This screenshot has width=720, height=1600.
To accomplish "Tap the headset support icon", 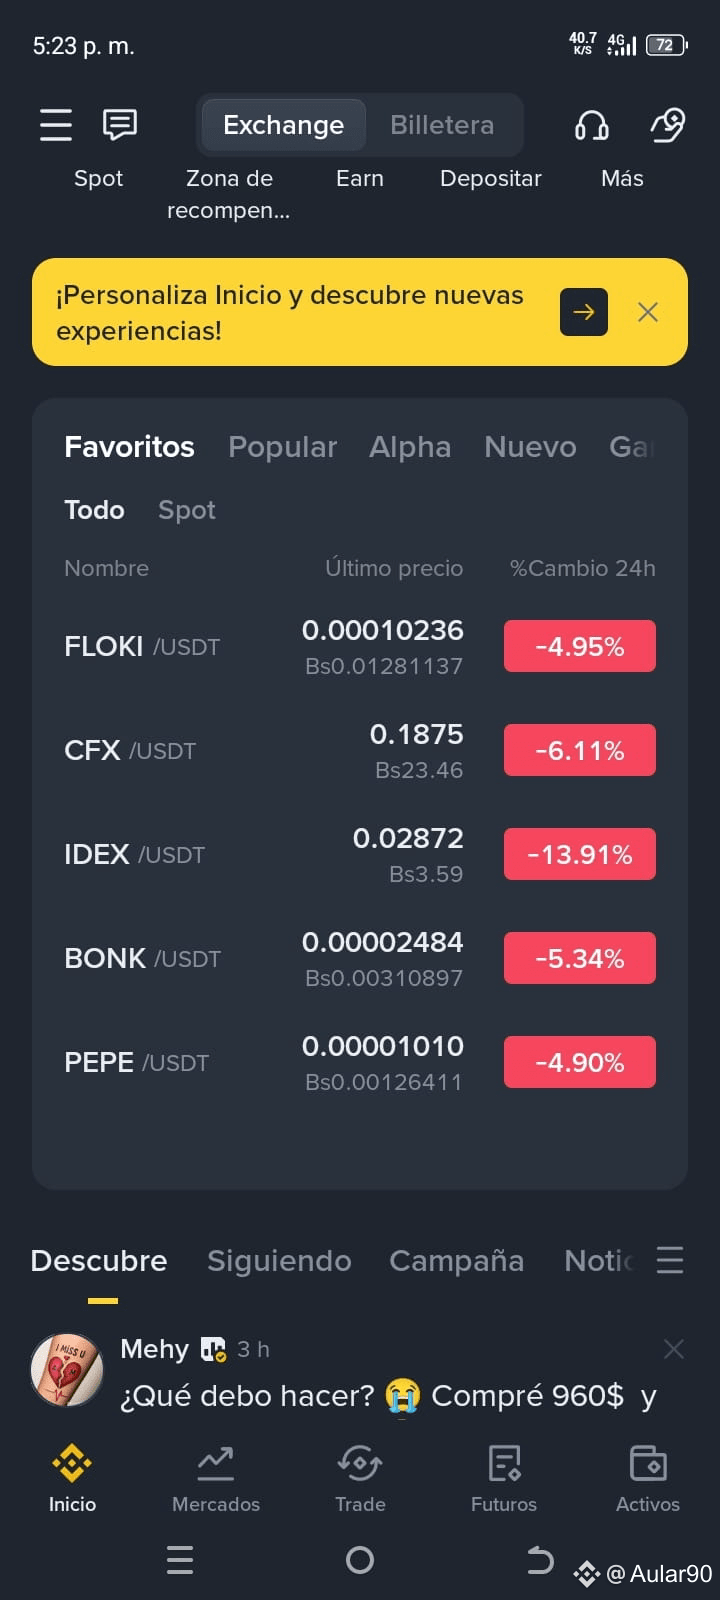I will tap(592, 126).
